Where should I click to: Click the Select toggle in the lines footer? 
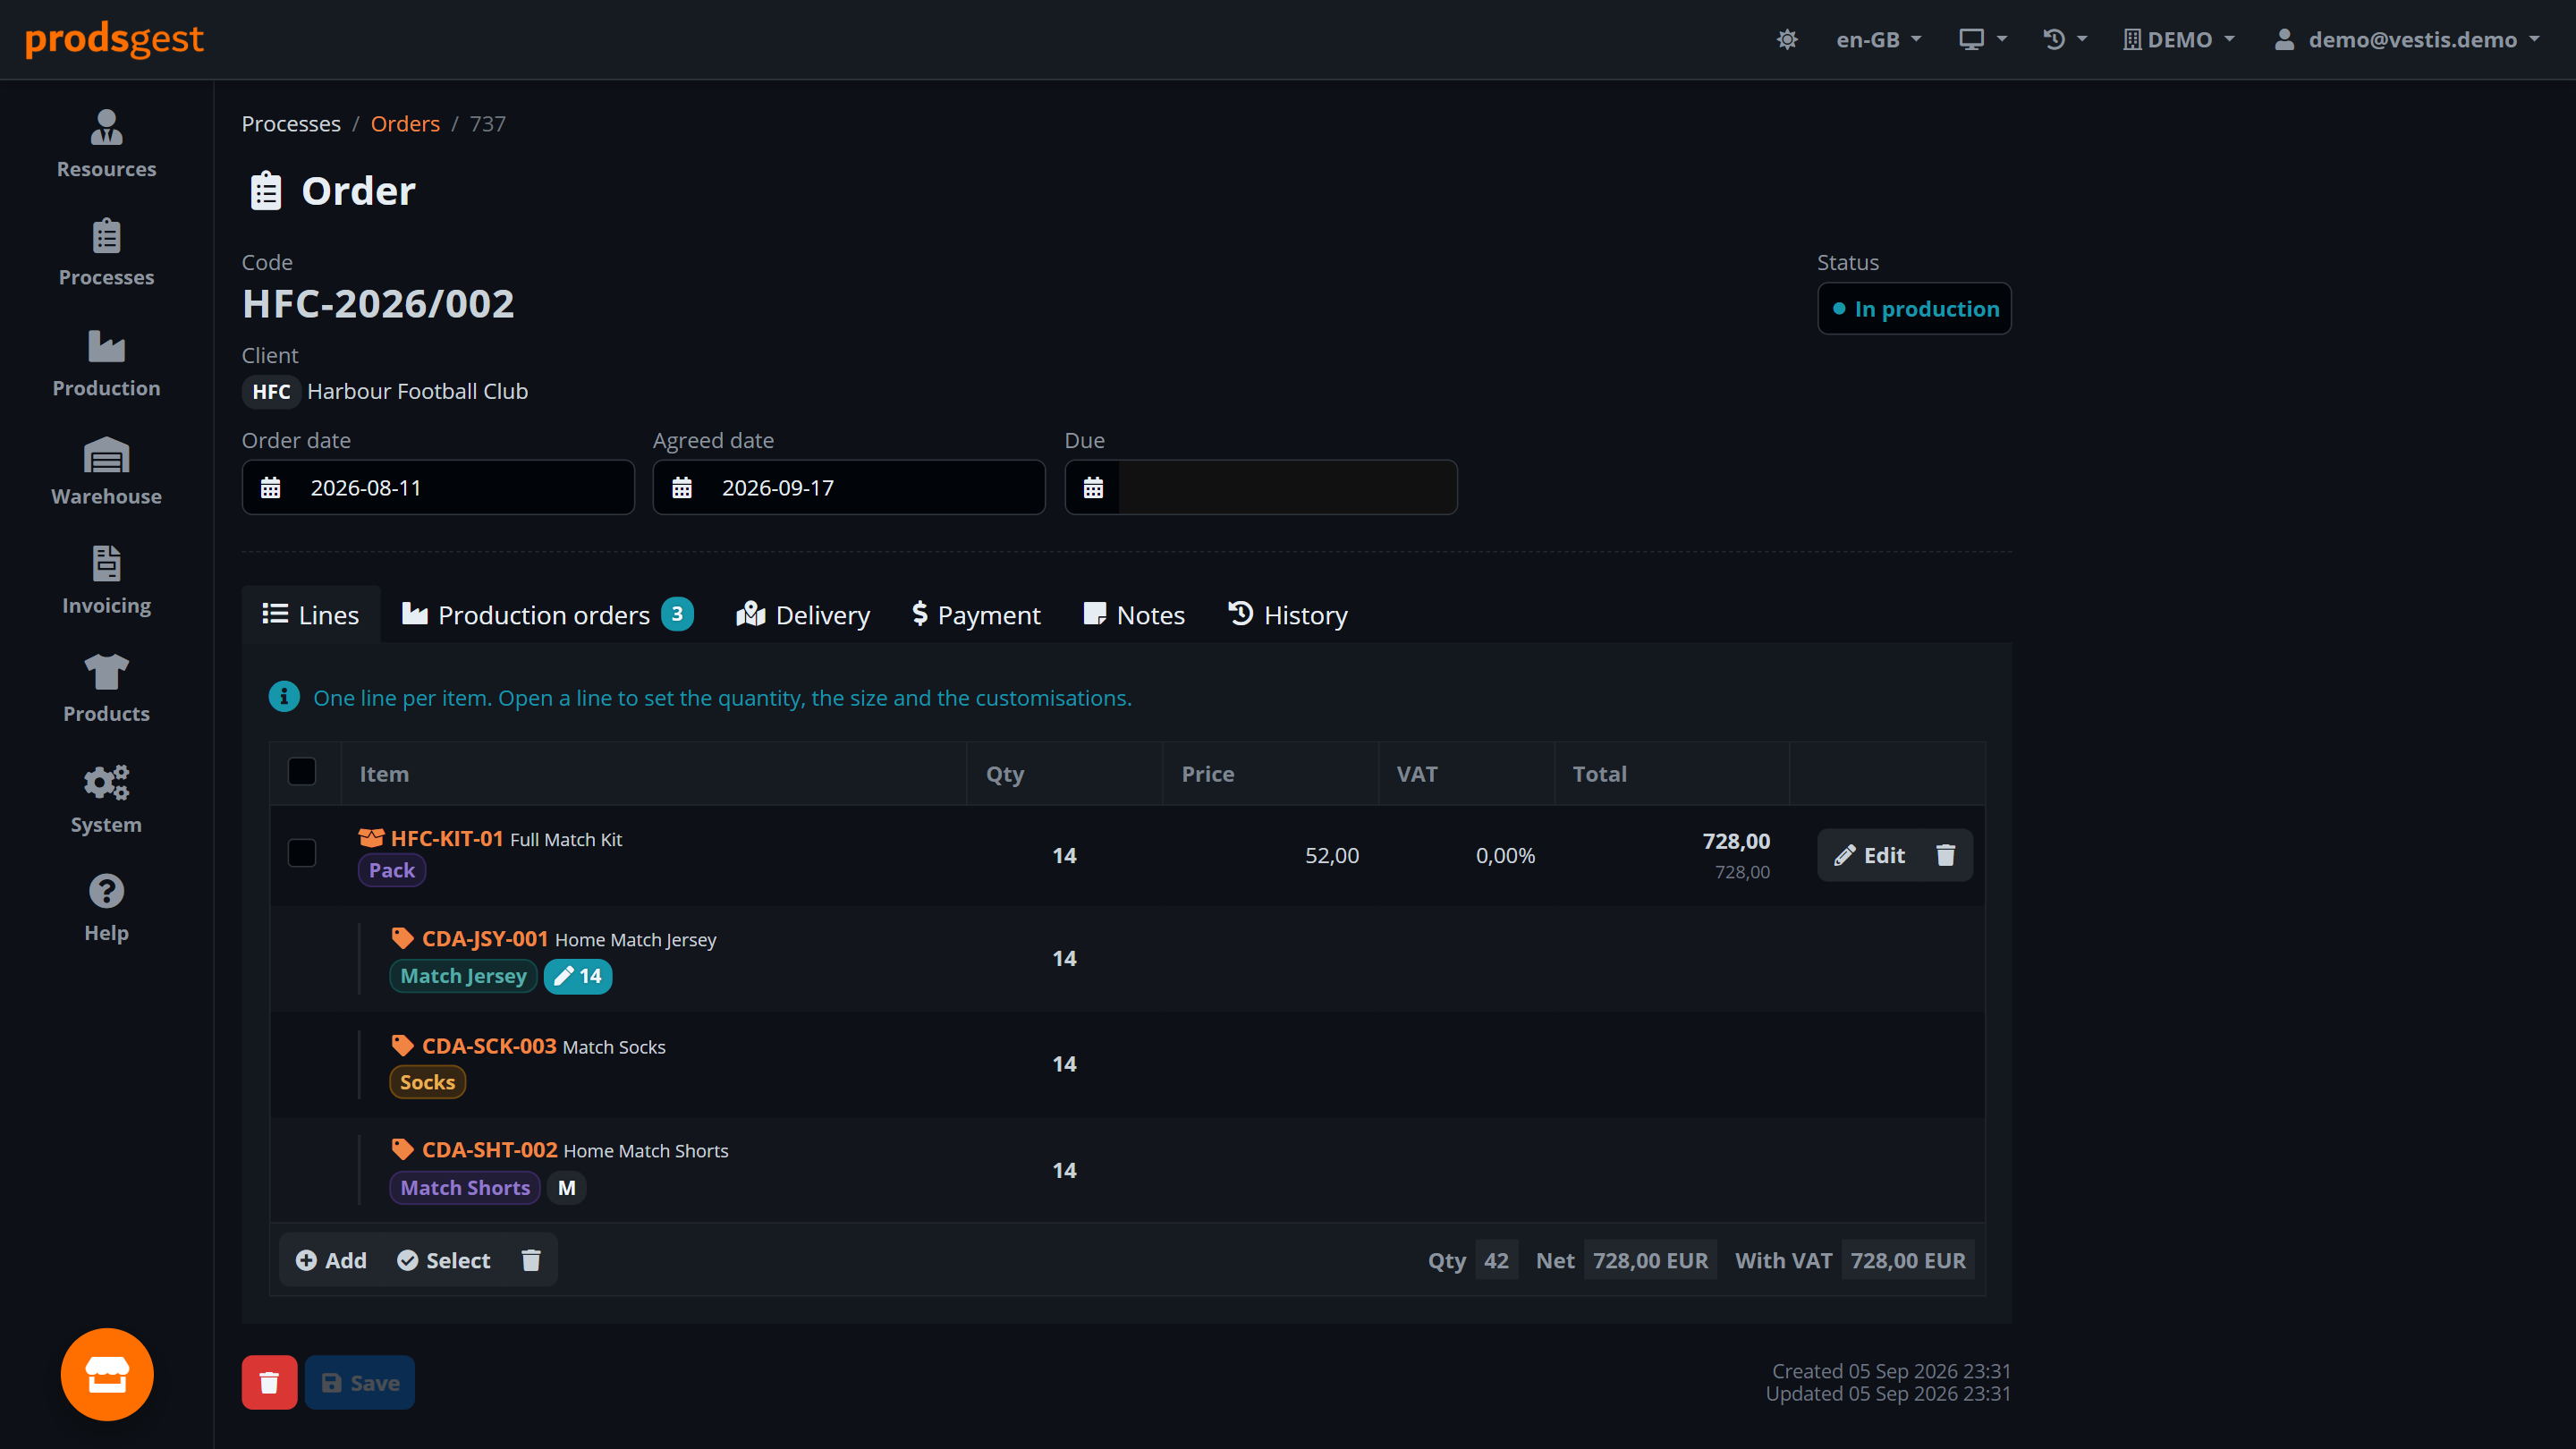pos(443,1260)
